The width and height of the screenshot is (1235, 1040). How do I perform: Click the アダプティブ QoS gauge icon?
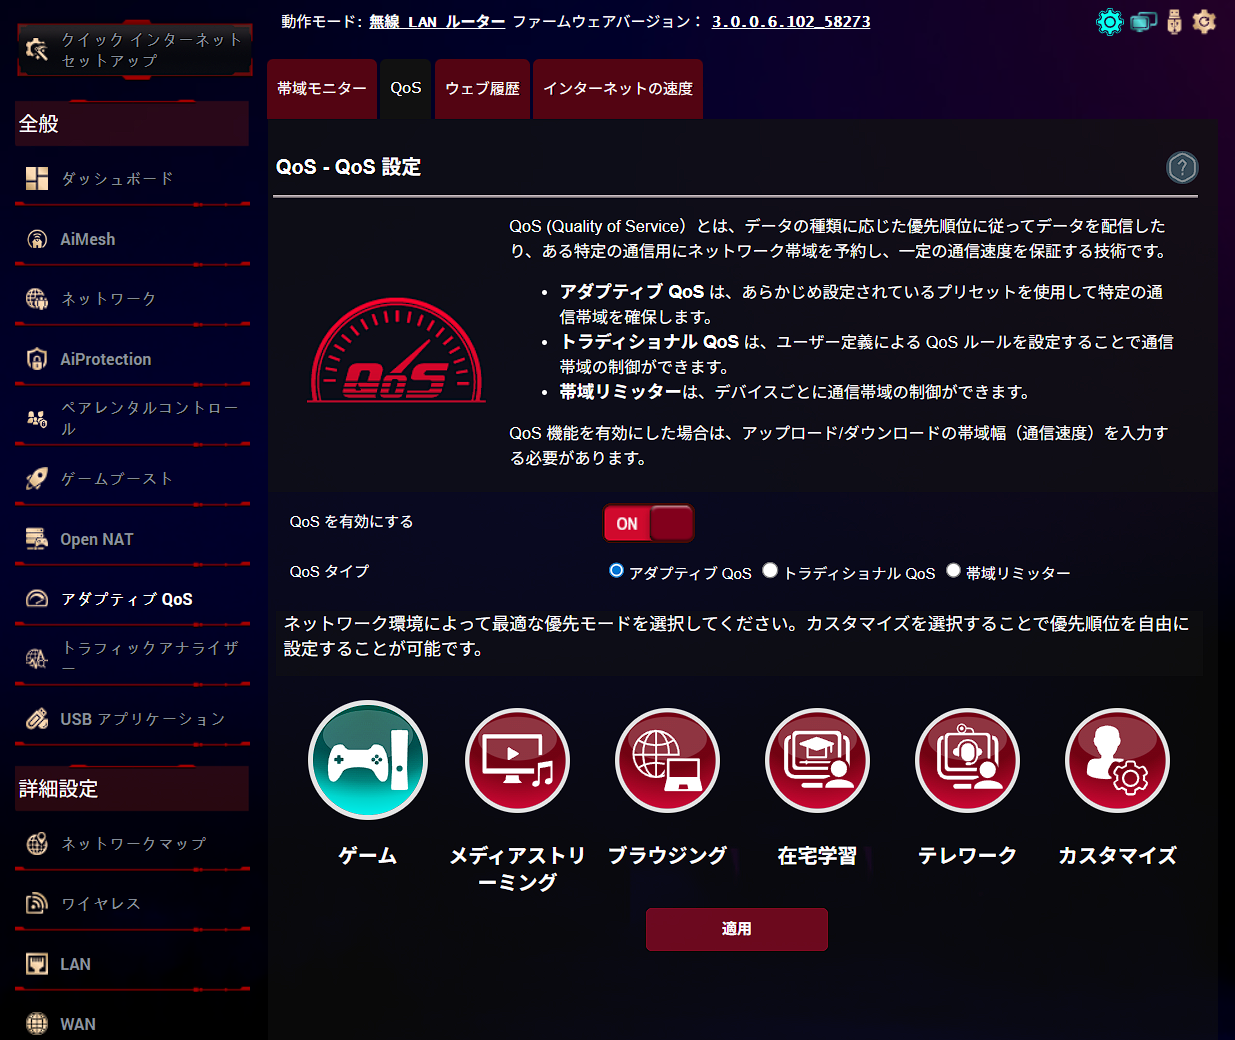37,599
